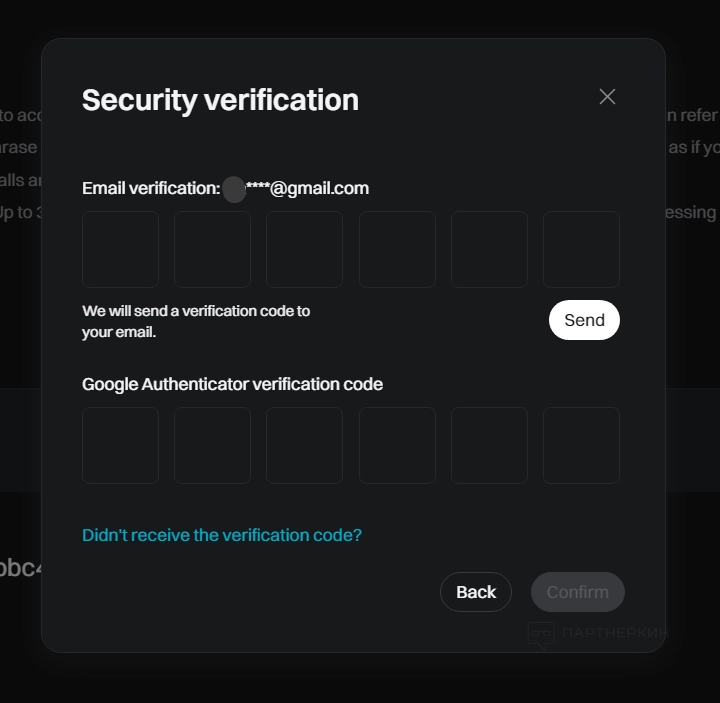Click sixth email verification digit box
Image resolution: width=720 pixels, height=703 pixels.
click(581, 249)
